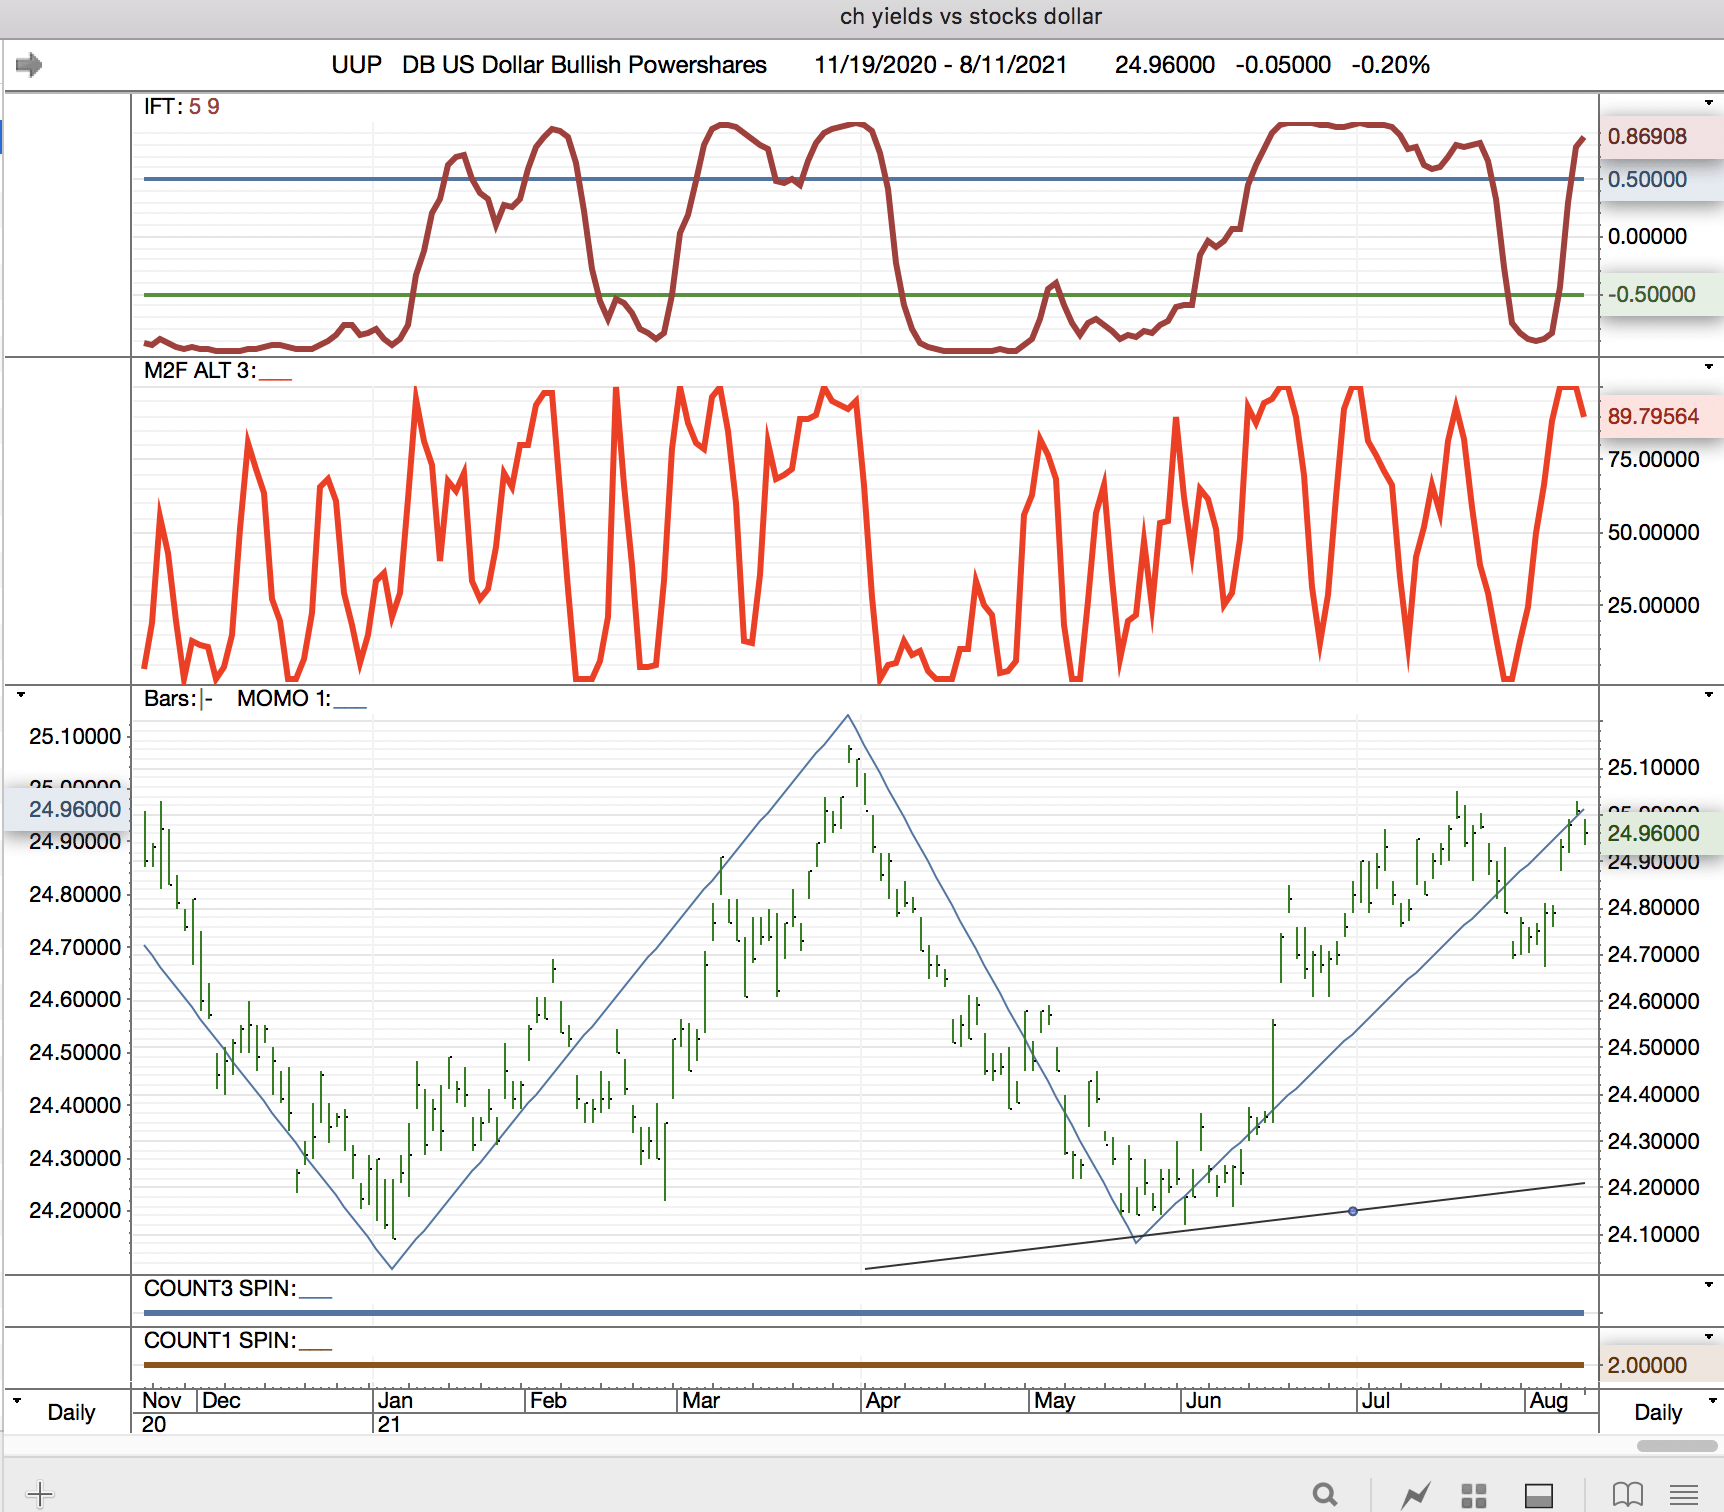Click the red M2F ALT 3 line swatch
This screenshot has width=1724, height=1512.
pos(276,379)
